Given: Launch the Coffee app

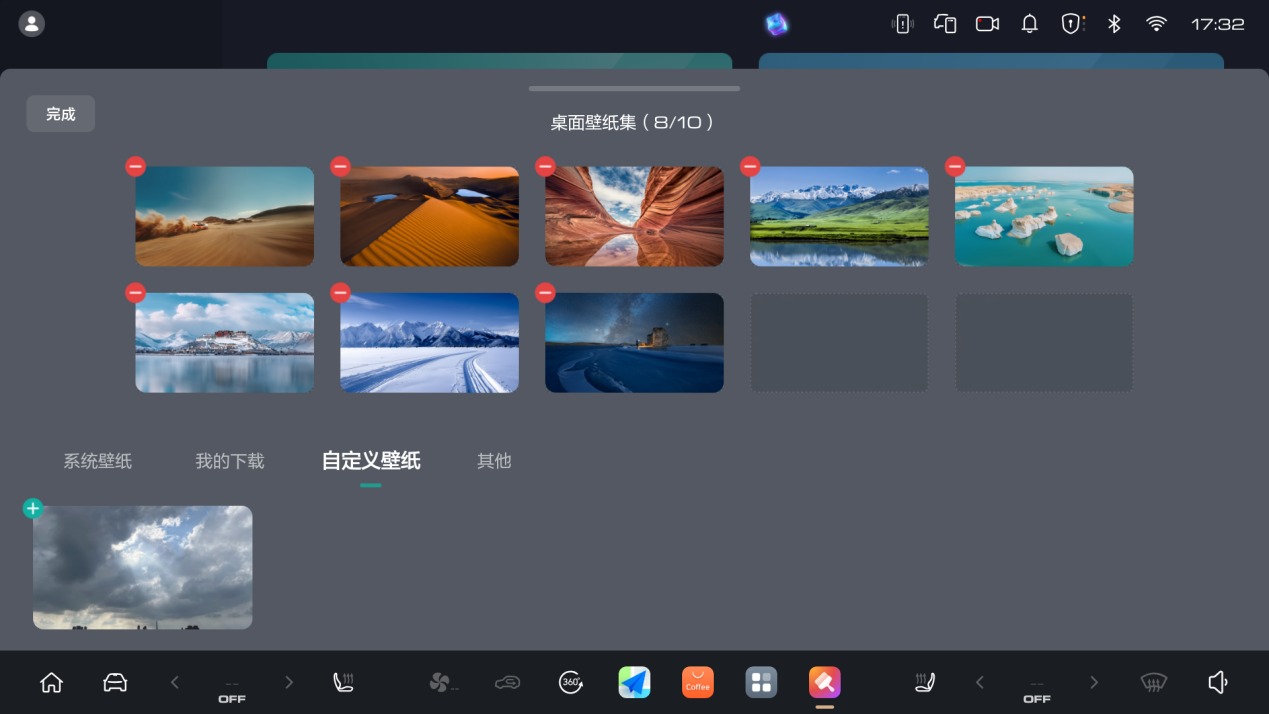Looking at the screenshot, I should [x=697, y=682].
